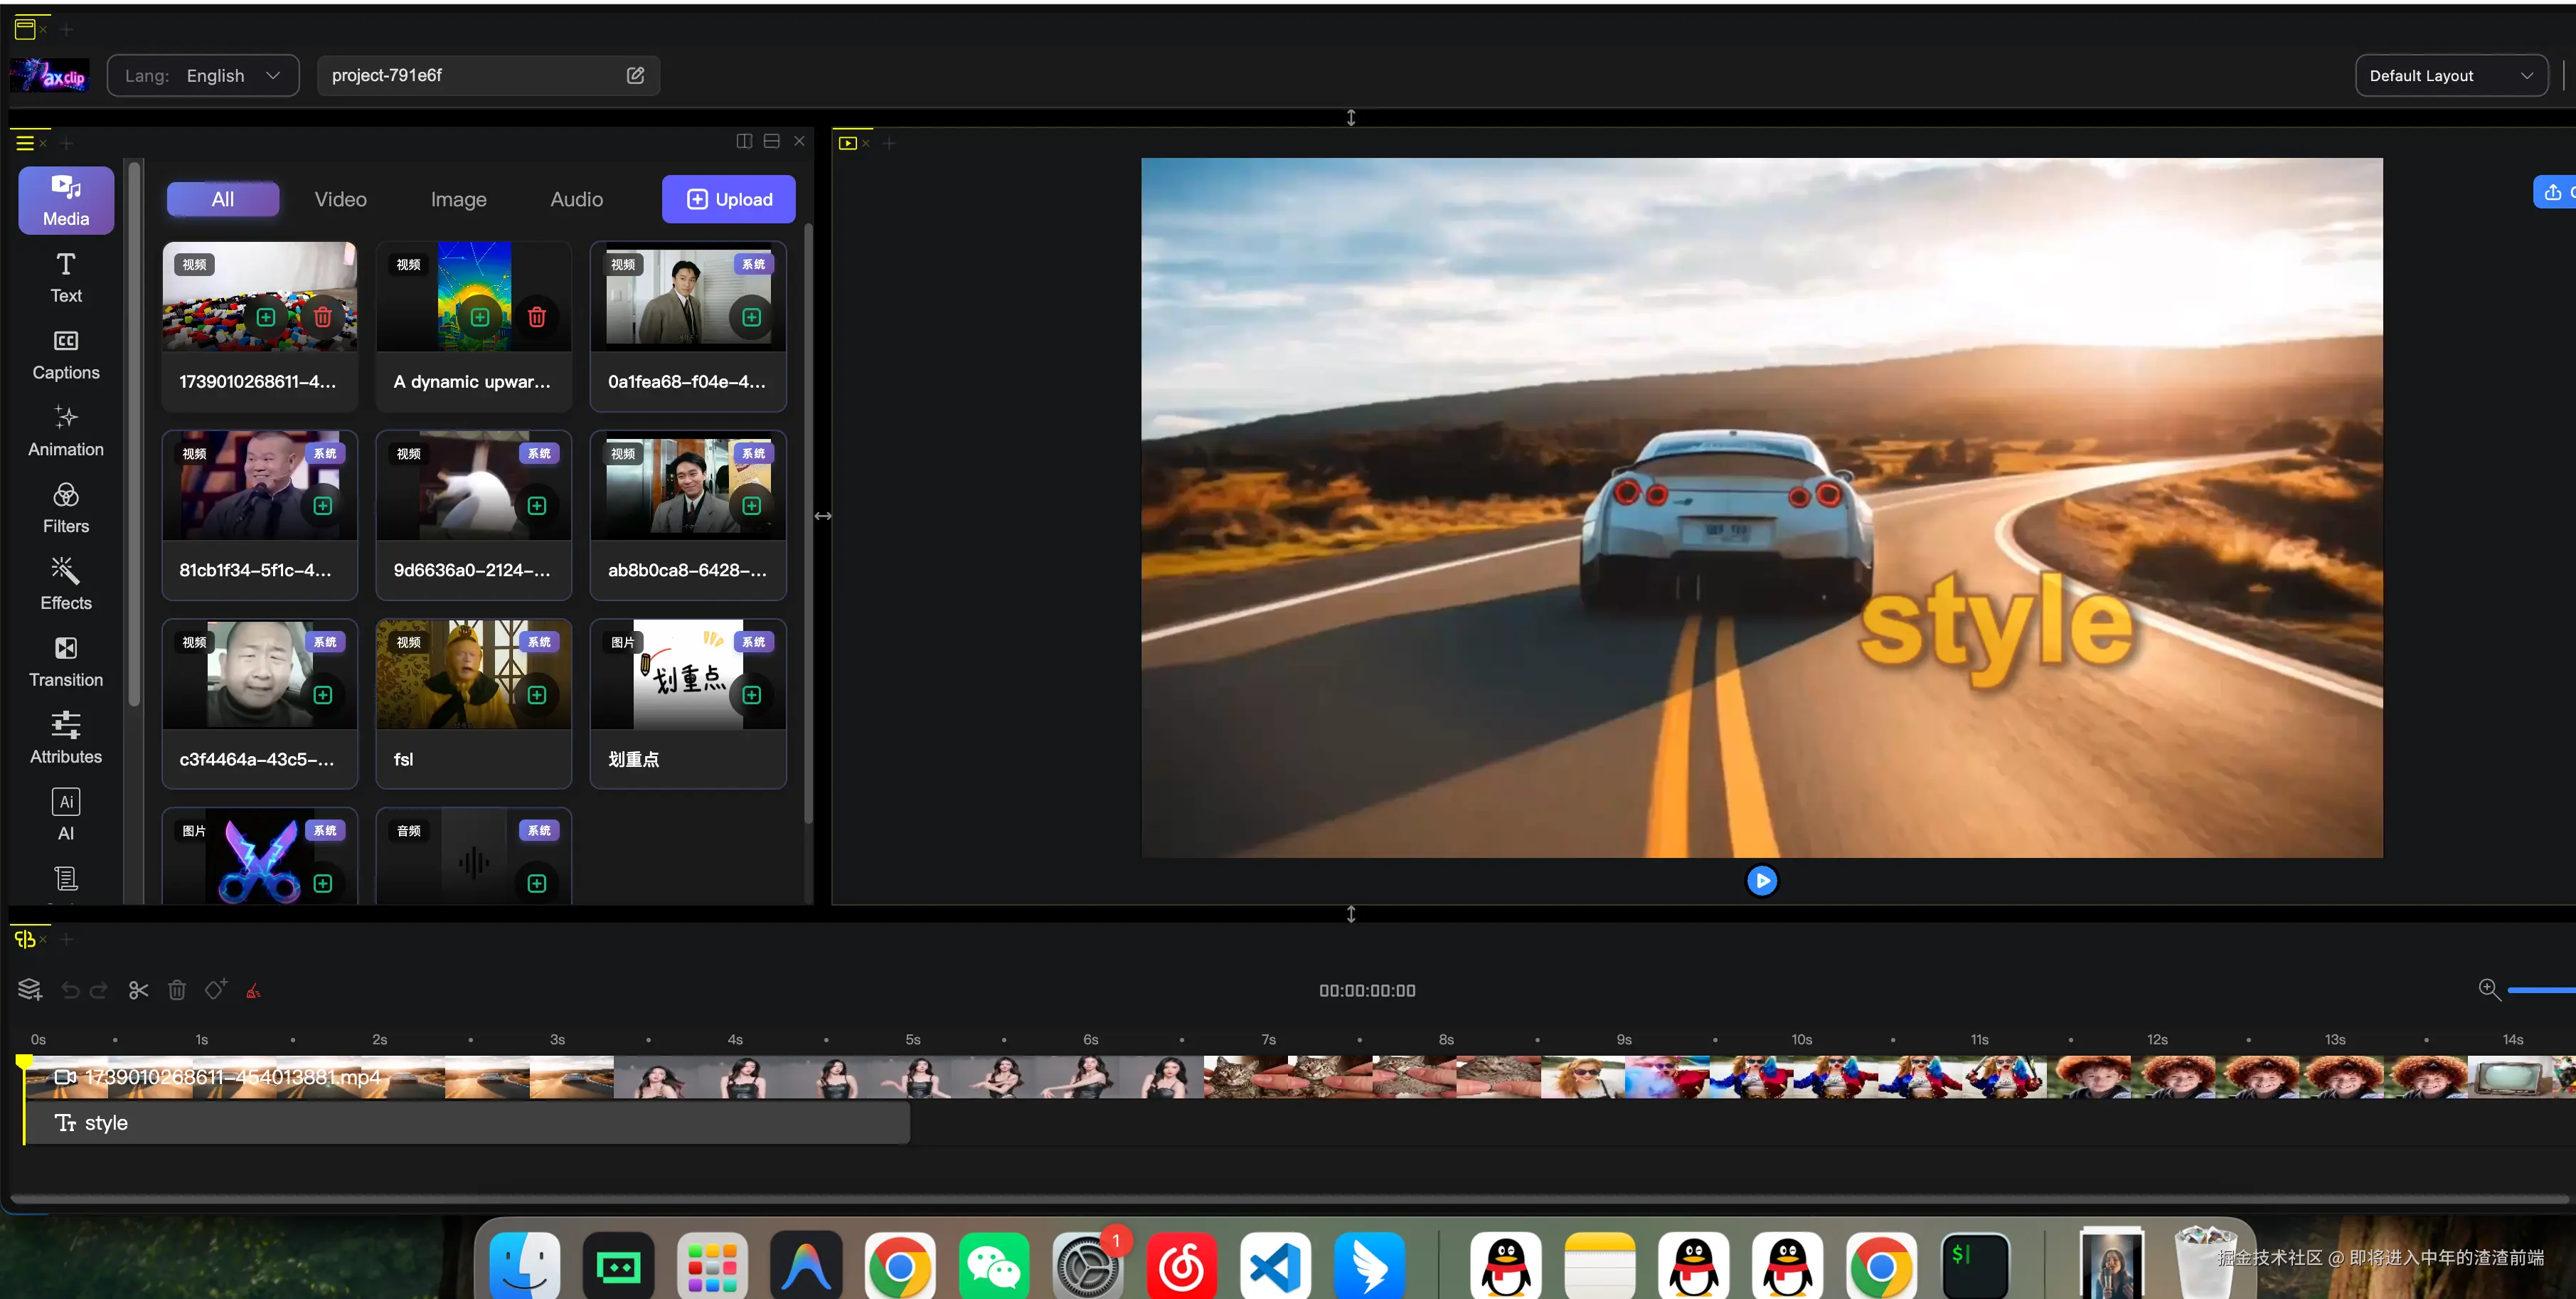2576x1299 pixels.
Task: Switch to the Video media tab
Action: point(340,199)
